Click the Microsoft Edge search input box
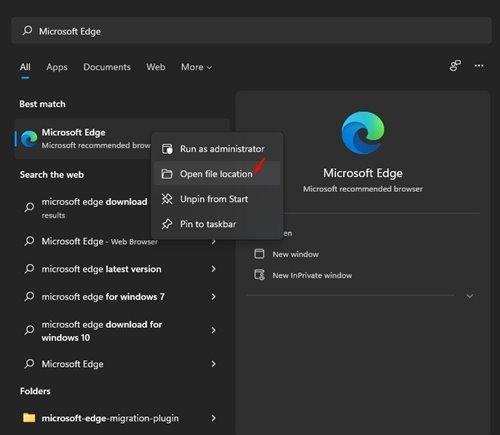 pos(251,31)
